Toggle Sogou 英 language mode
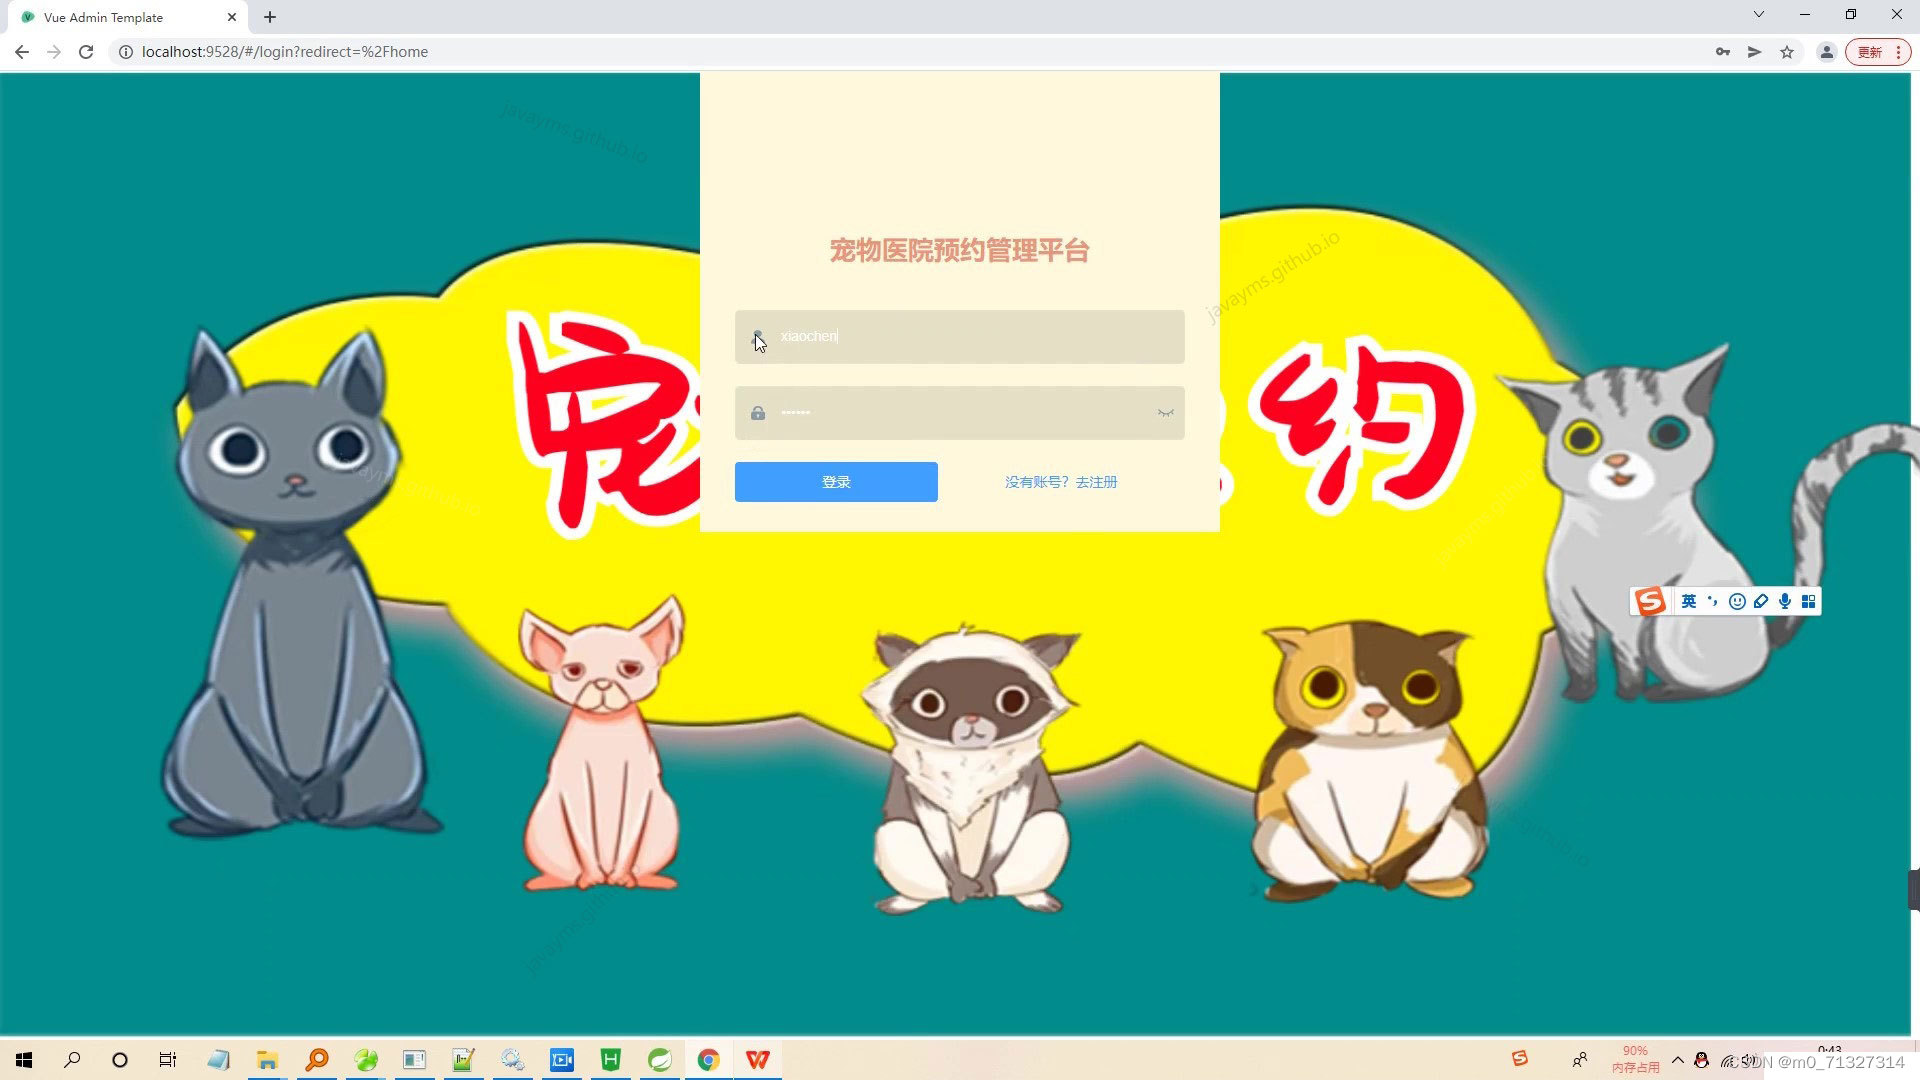This screenshot has width=1920, height=1080. point(1689,601)
